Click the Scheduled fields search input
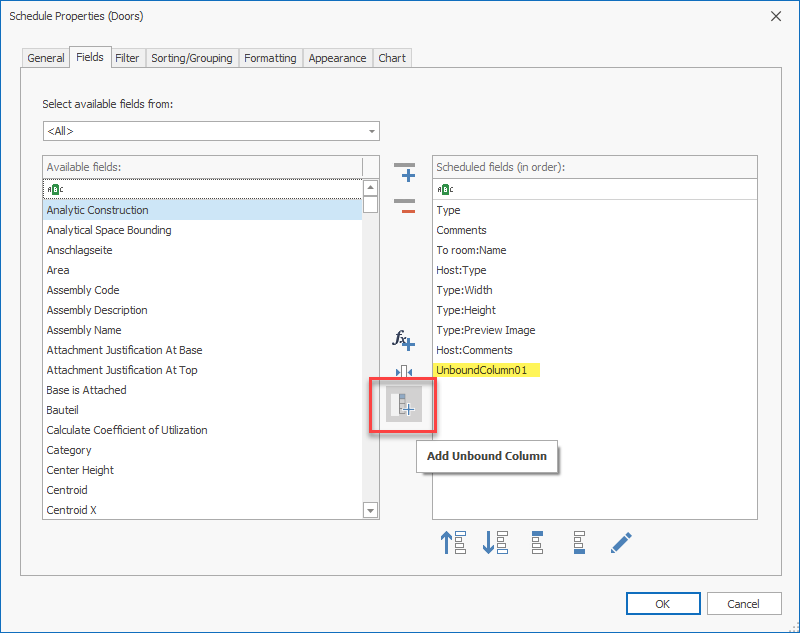The image size is (800, 633). pyautogui.click(x=595, y=189)
